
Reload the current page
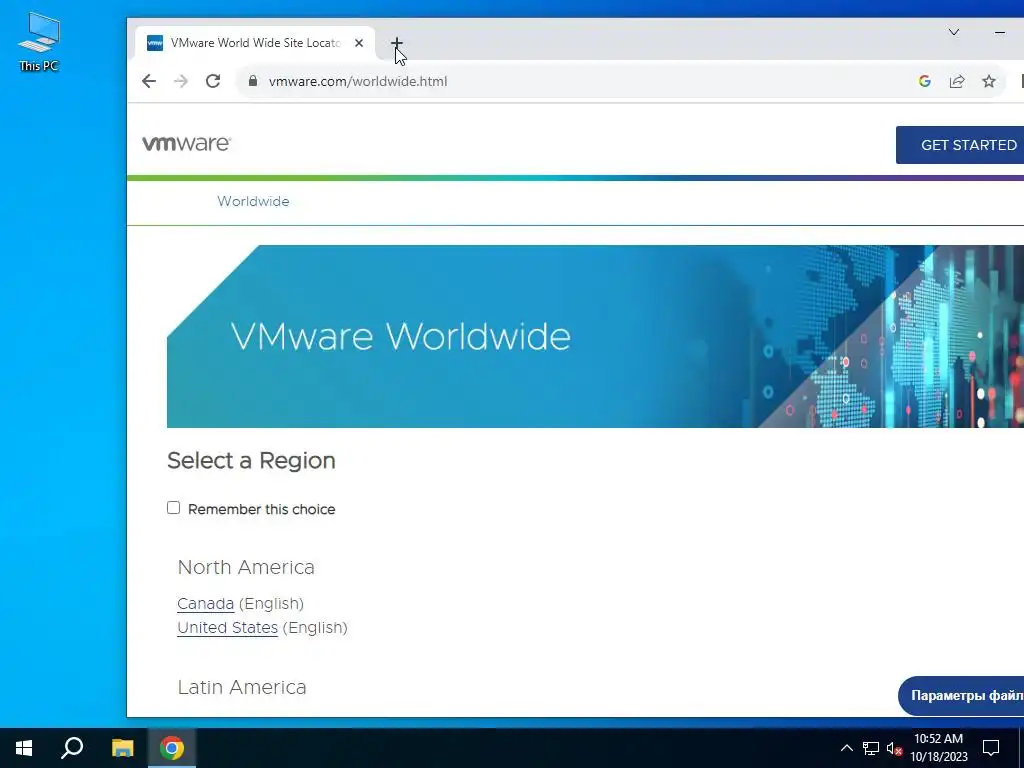click(x=213, y=81)
